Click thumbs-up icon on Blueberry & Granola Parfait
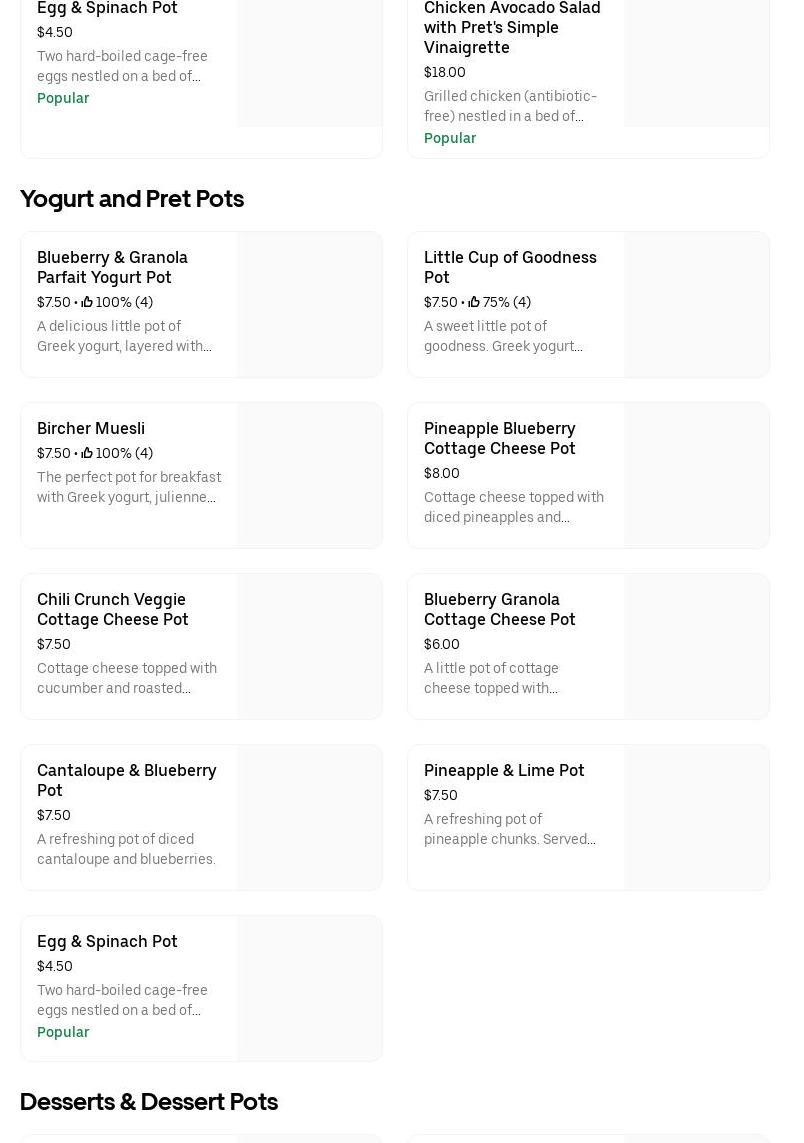The width and height of the screenshot is (804, 1143). point(87,302)
